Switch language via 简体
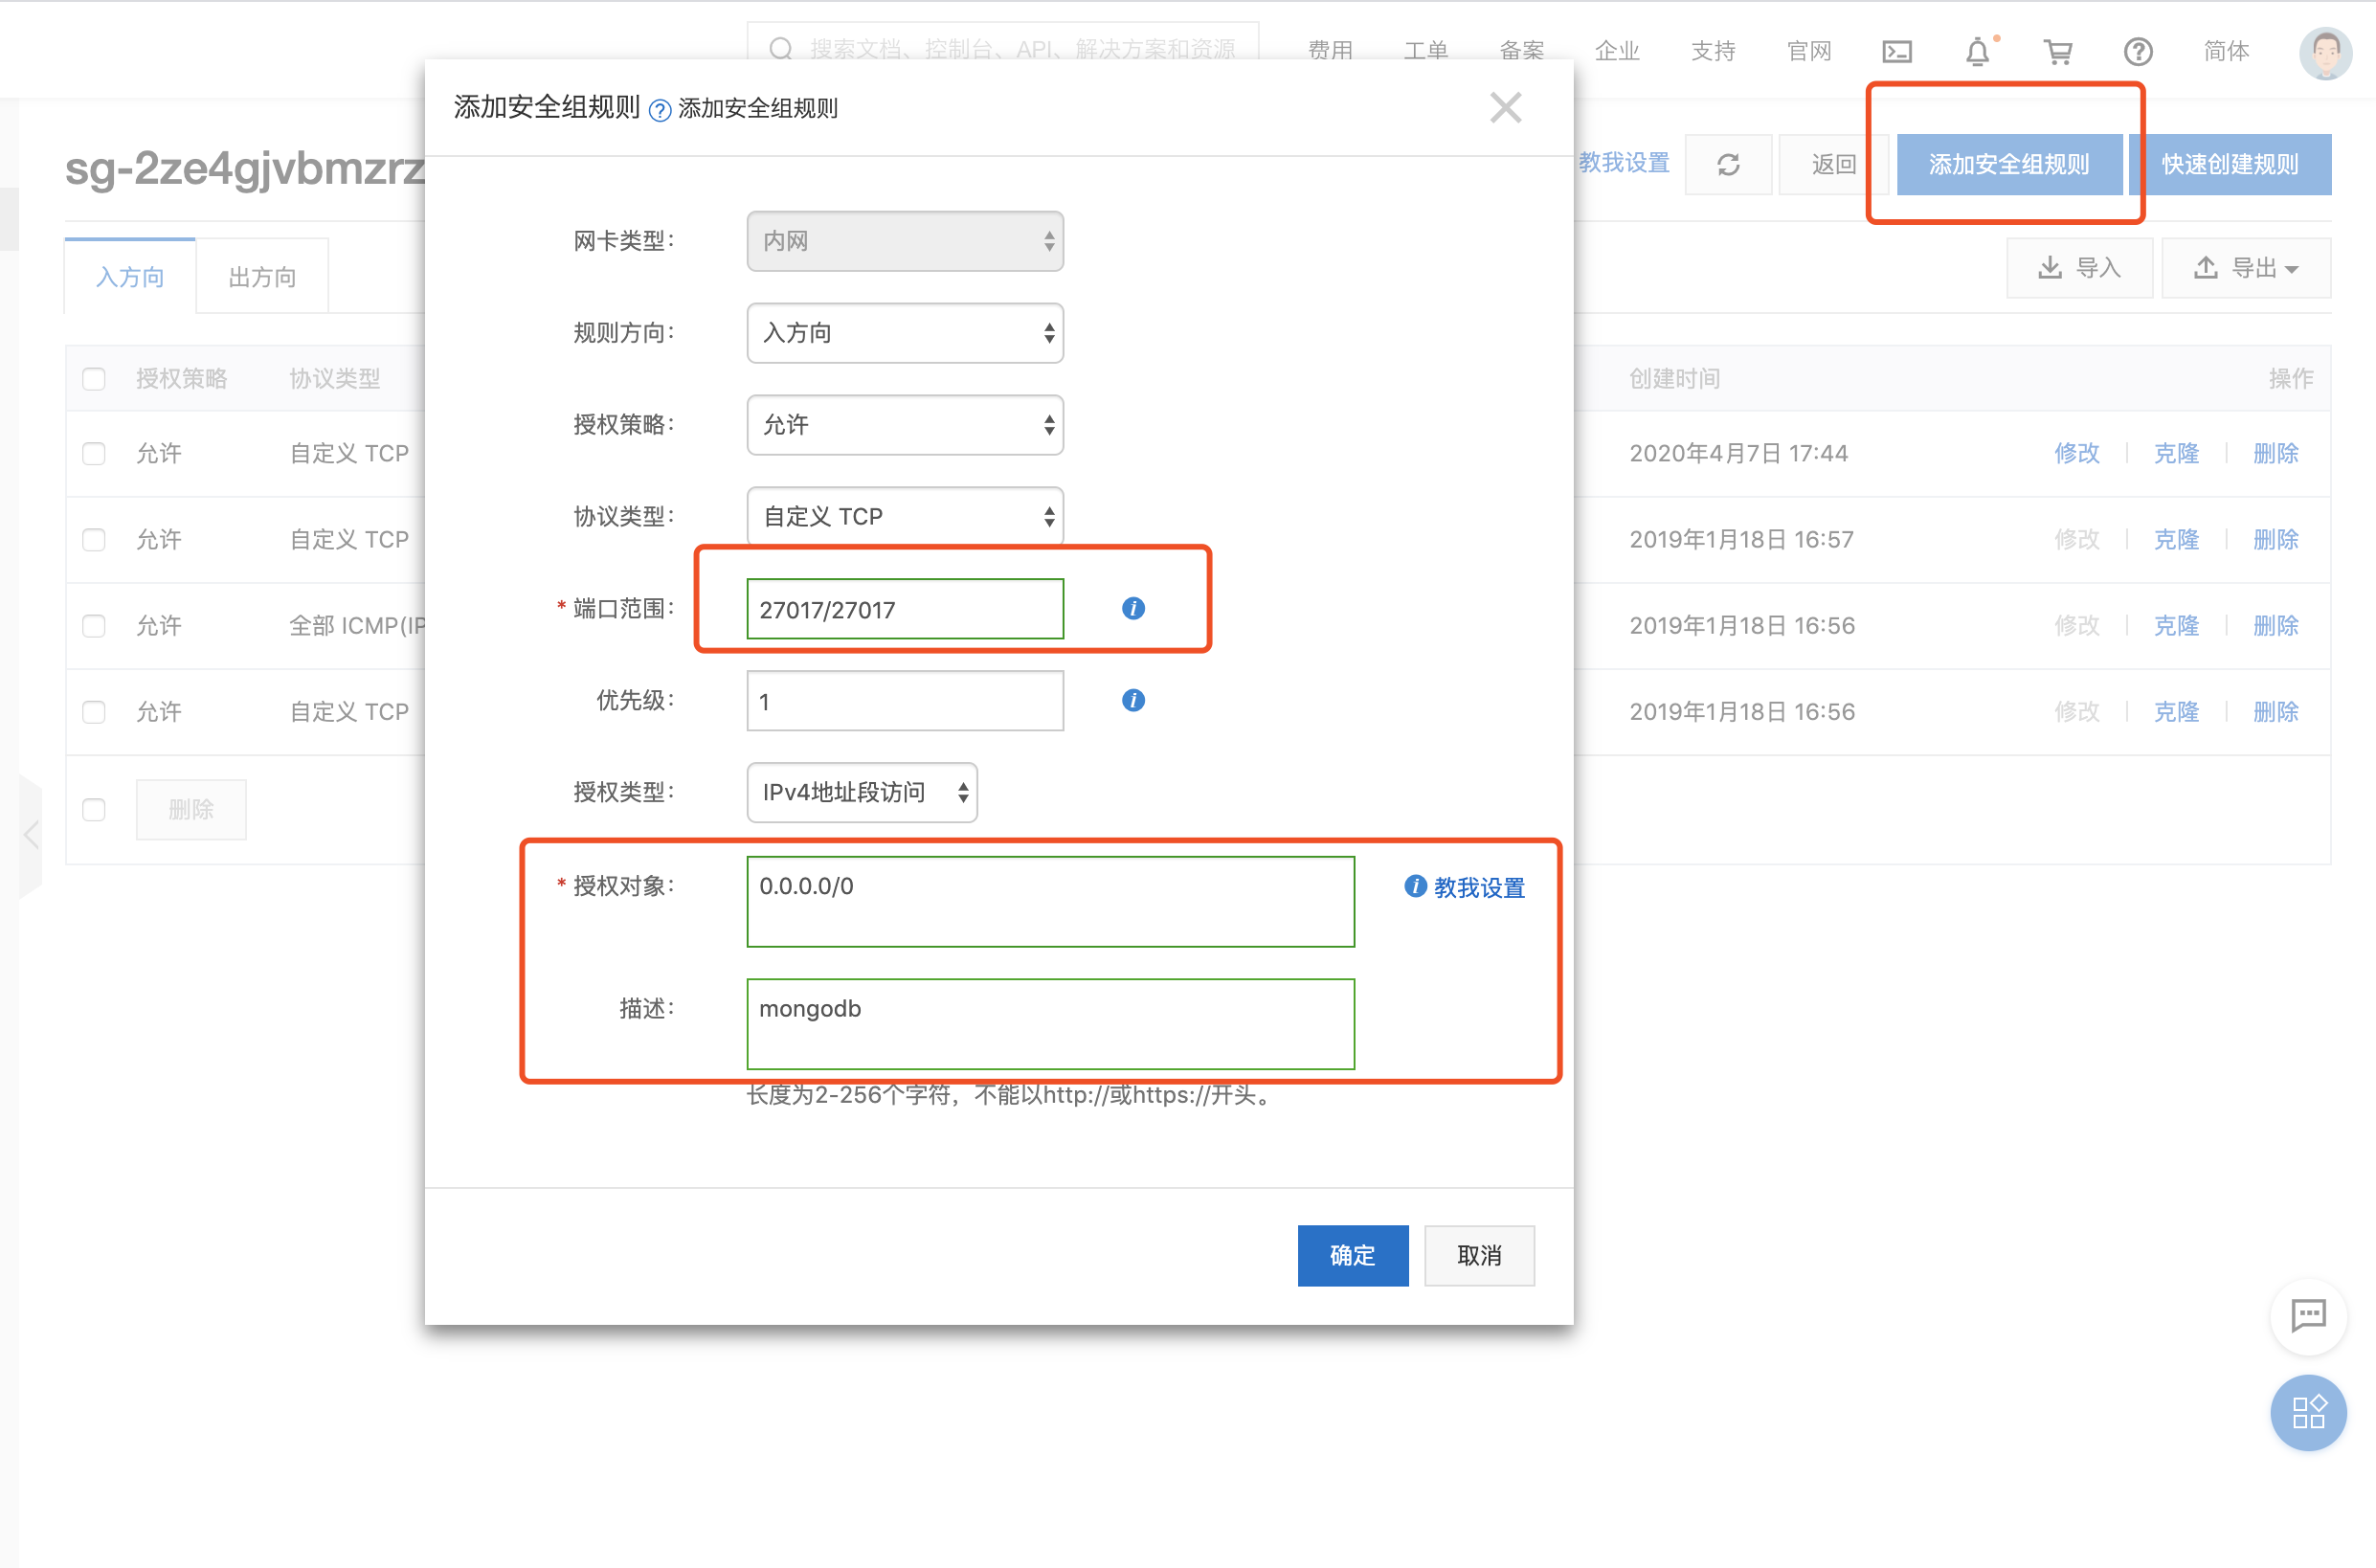The width and height of the screenshot is (2376, 1568). (2226, 51)
